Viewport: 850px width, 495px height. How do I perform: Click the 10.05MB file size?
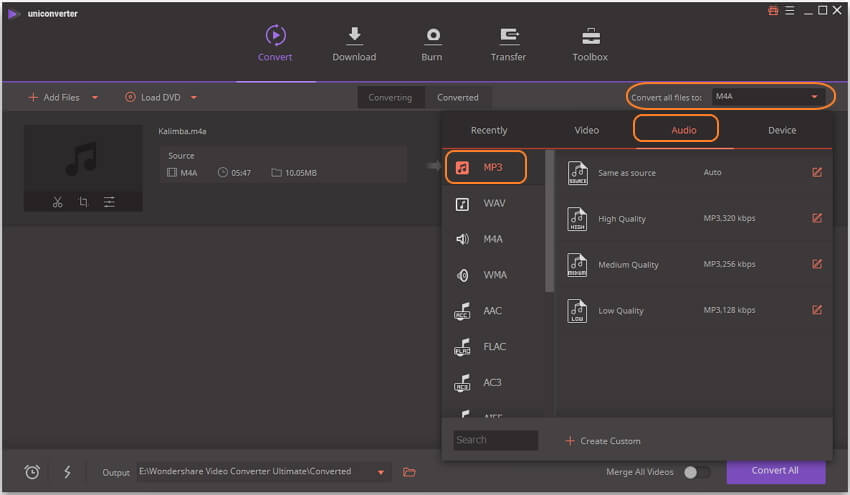pos(301,173)
